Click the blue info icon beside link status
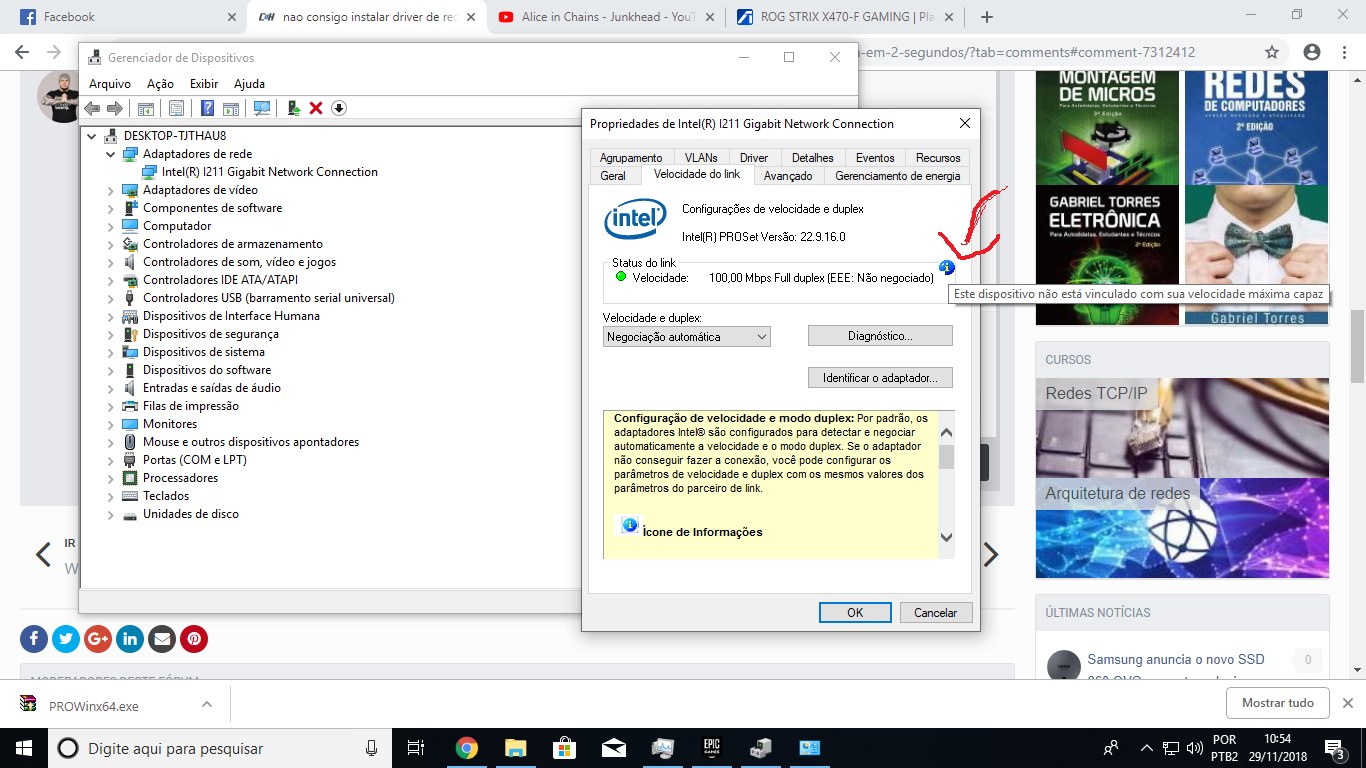Screen dimensions: 1366x768 [x=947, y=267]
